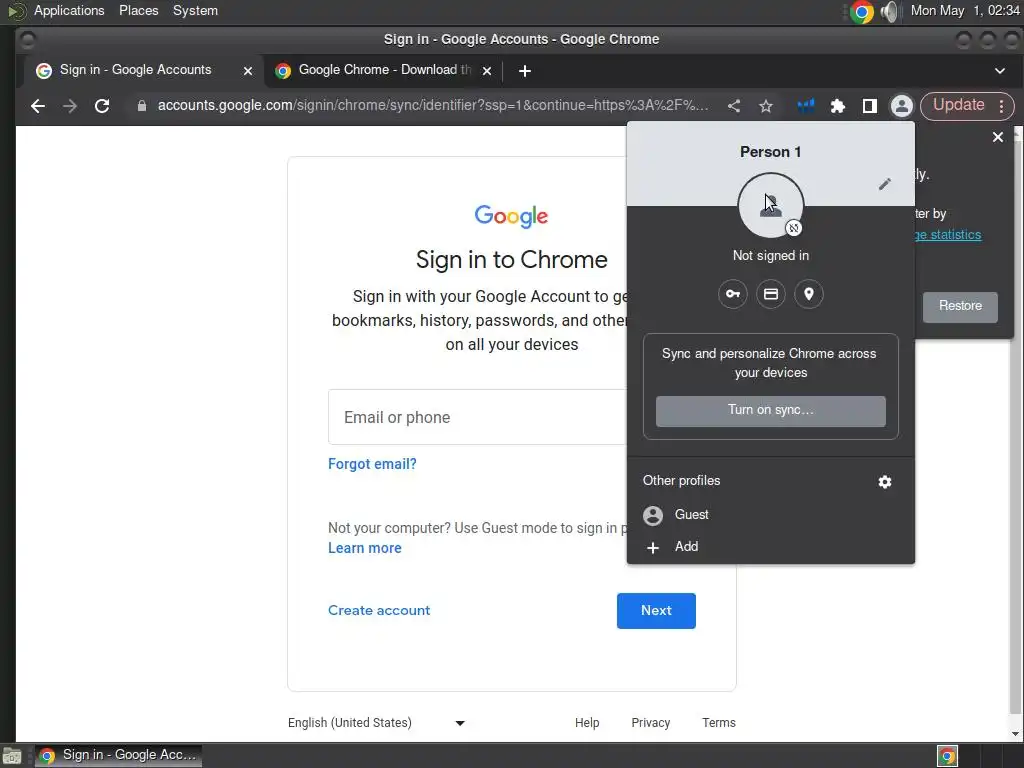Open the Help footer link

coord(587,723)
